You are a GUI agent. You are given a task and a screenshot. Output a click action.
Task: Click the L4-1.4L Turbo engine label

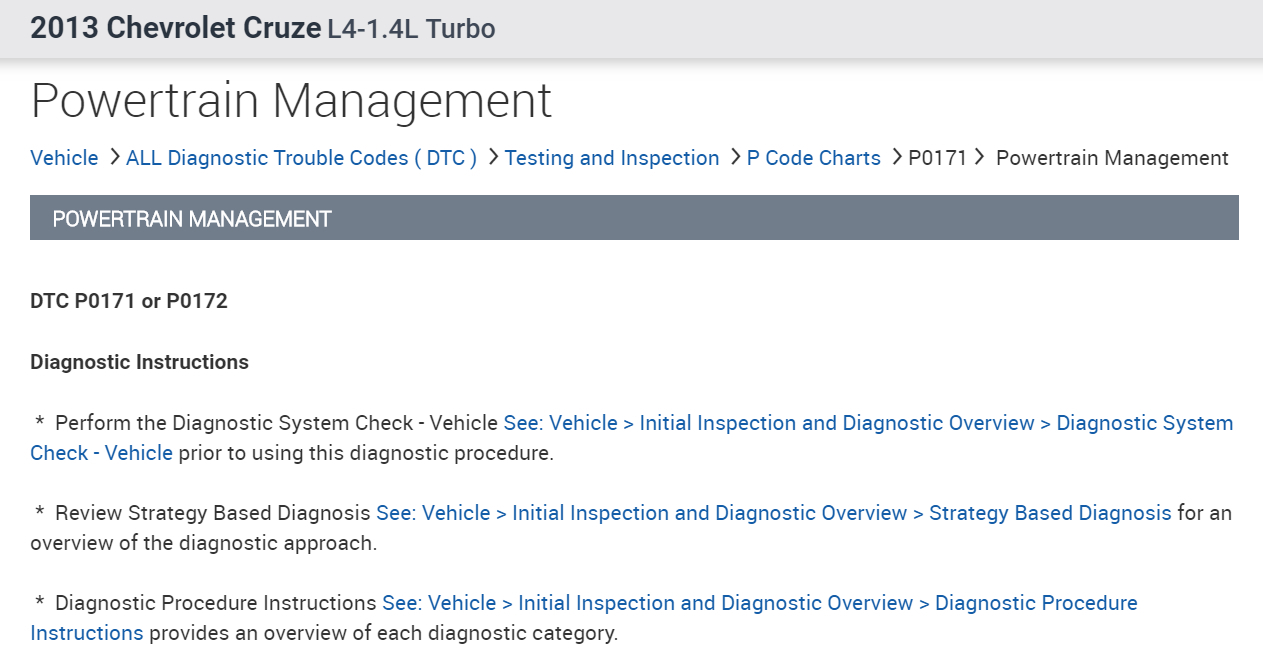point(411,29)
